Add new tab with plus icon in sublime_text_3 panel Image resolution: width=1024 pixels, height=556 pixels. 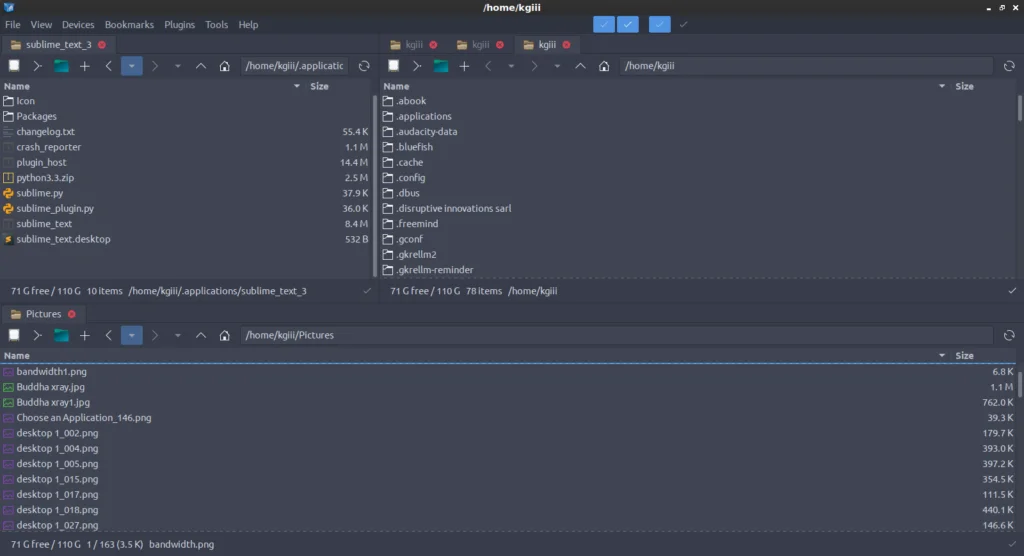coord(85,65)
